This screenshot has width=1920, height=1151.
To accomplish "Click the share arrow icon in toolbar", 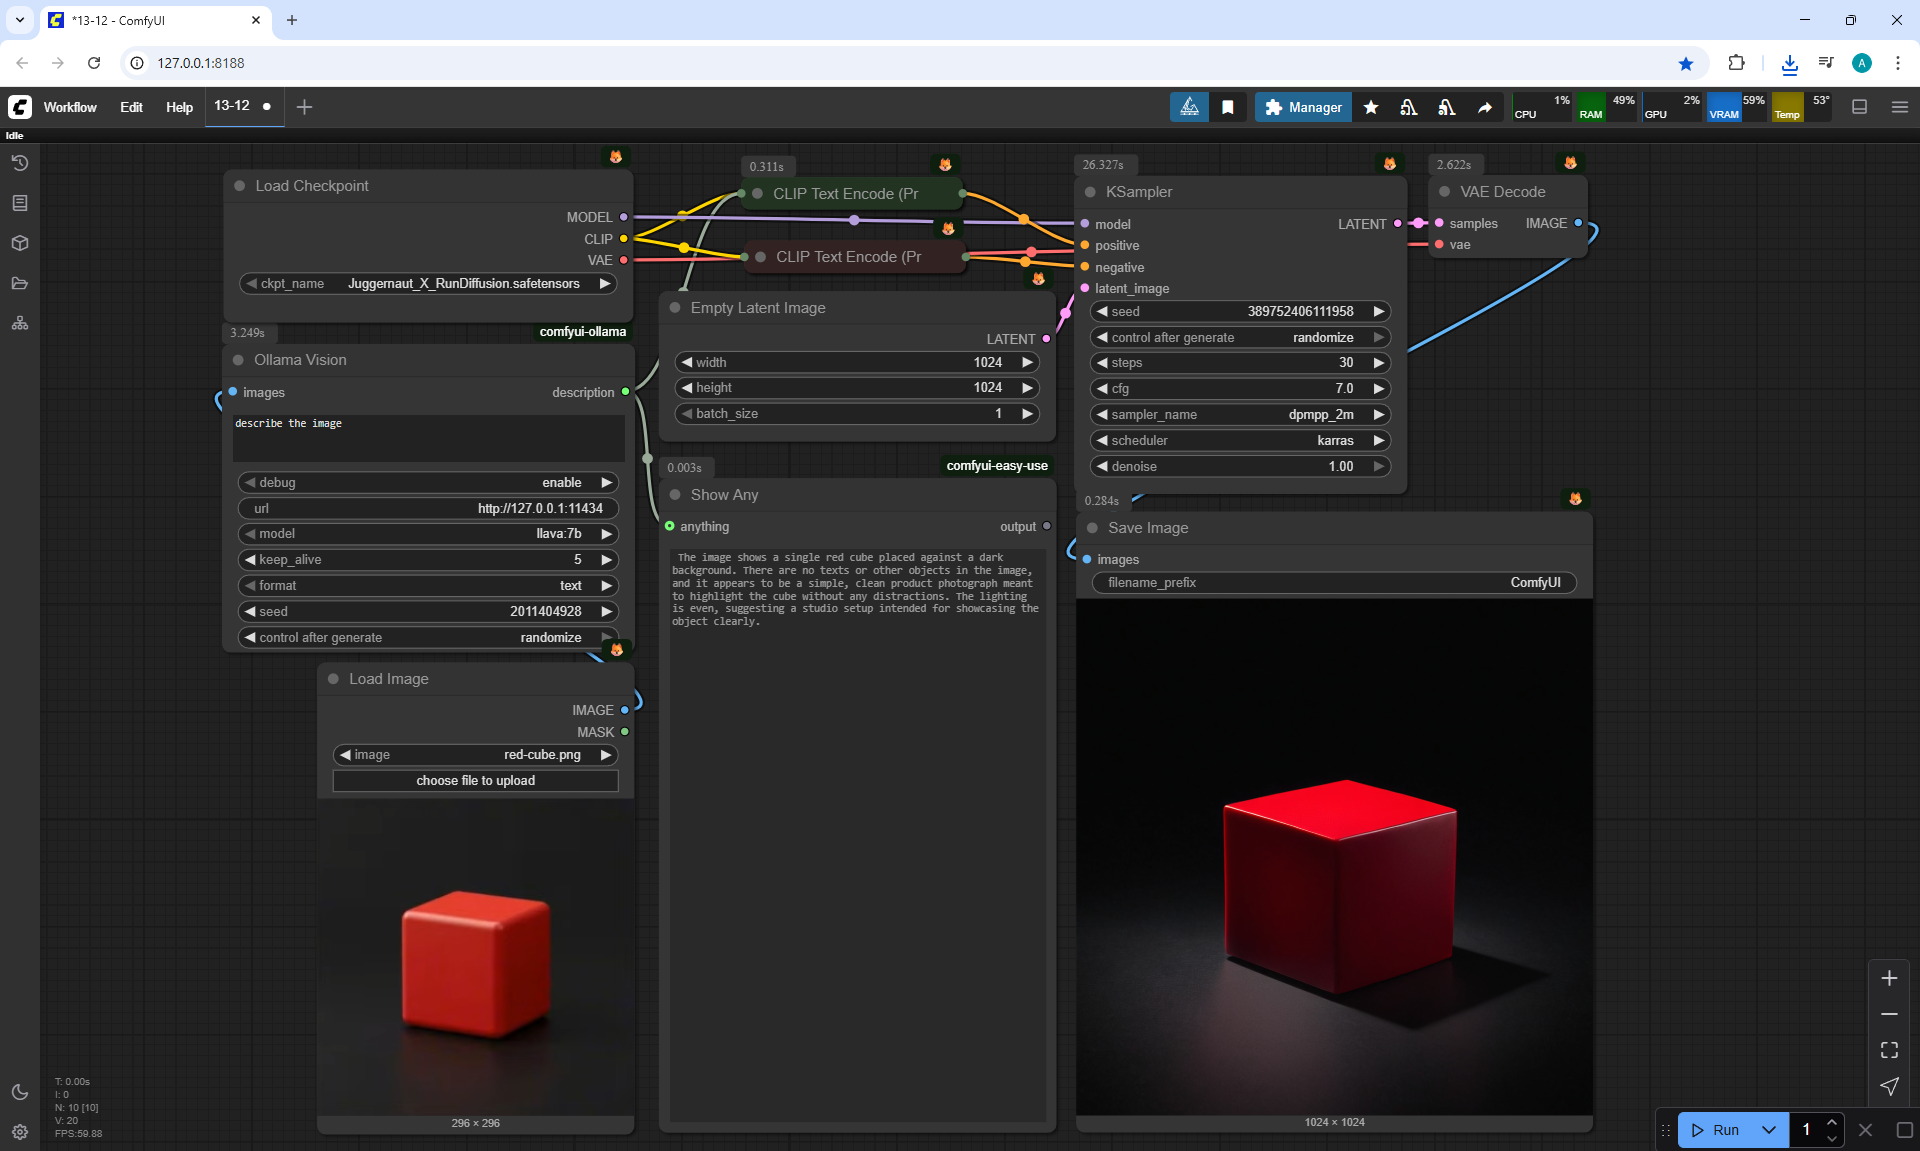I will point(1485,107).
